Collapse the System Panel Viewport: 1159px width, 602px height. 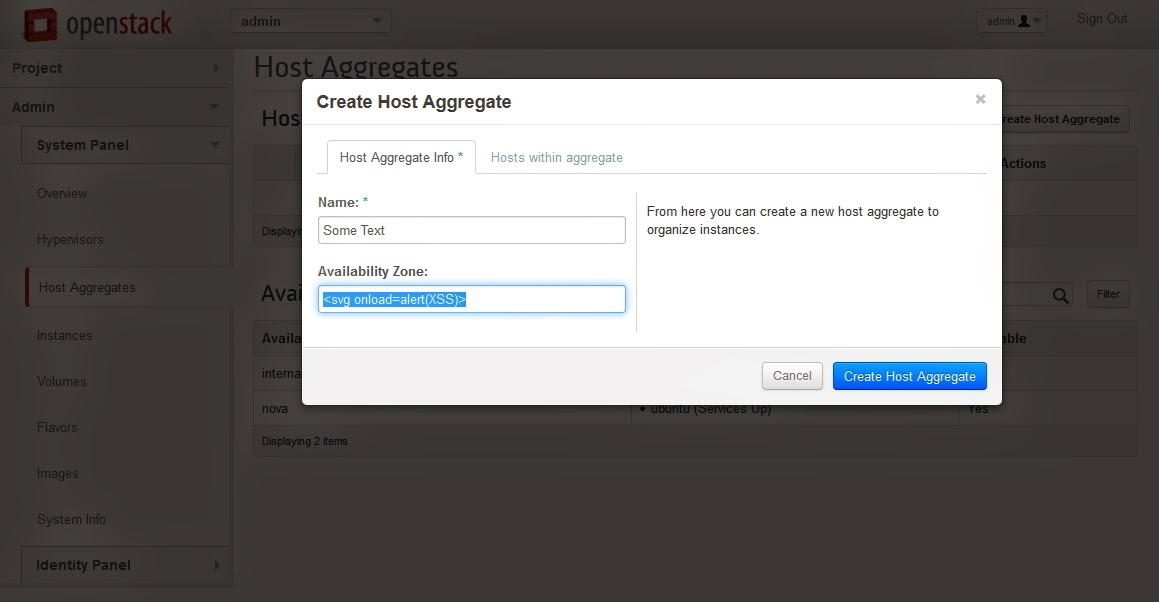point(126,145)
